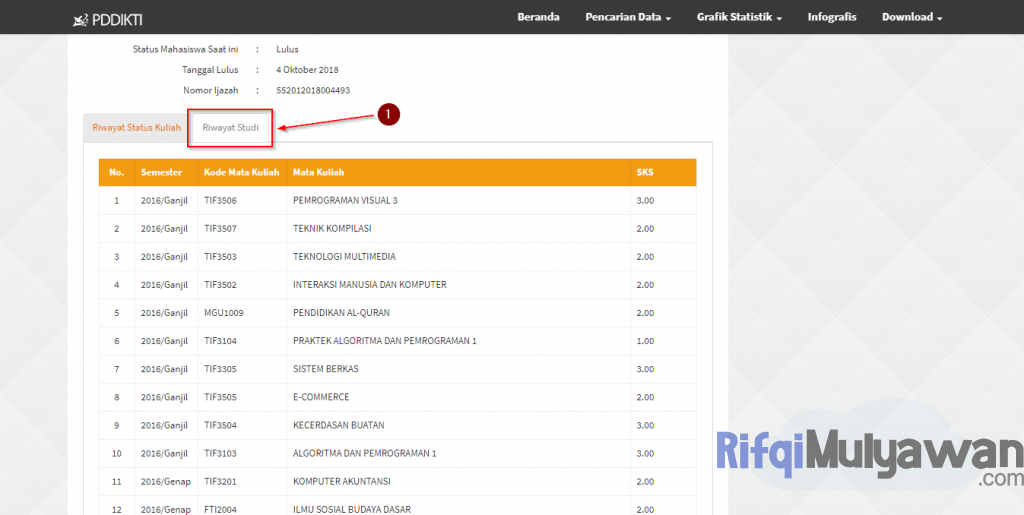1024x515 pixels.
Task: Select the KOMPUTER AKUNTANSI course name
Action: 342,481
